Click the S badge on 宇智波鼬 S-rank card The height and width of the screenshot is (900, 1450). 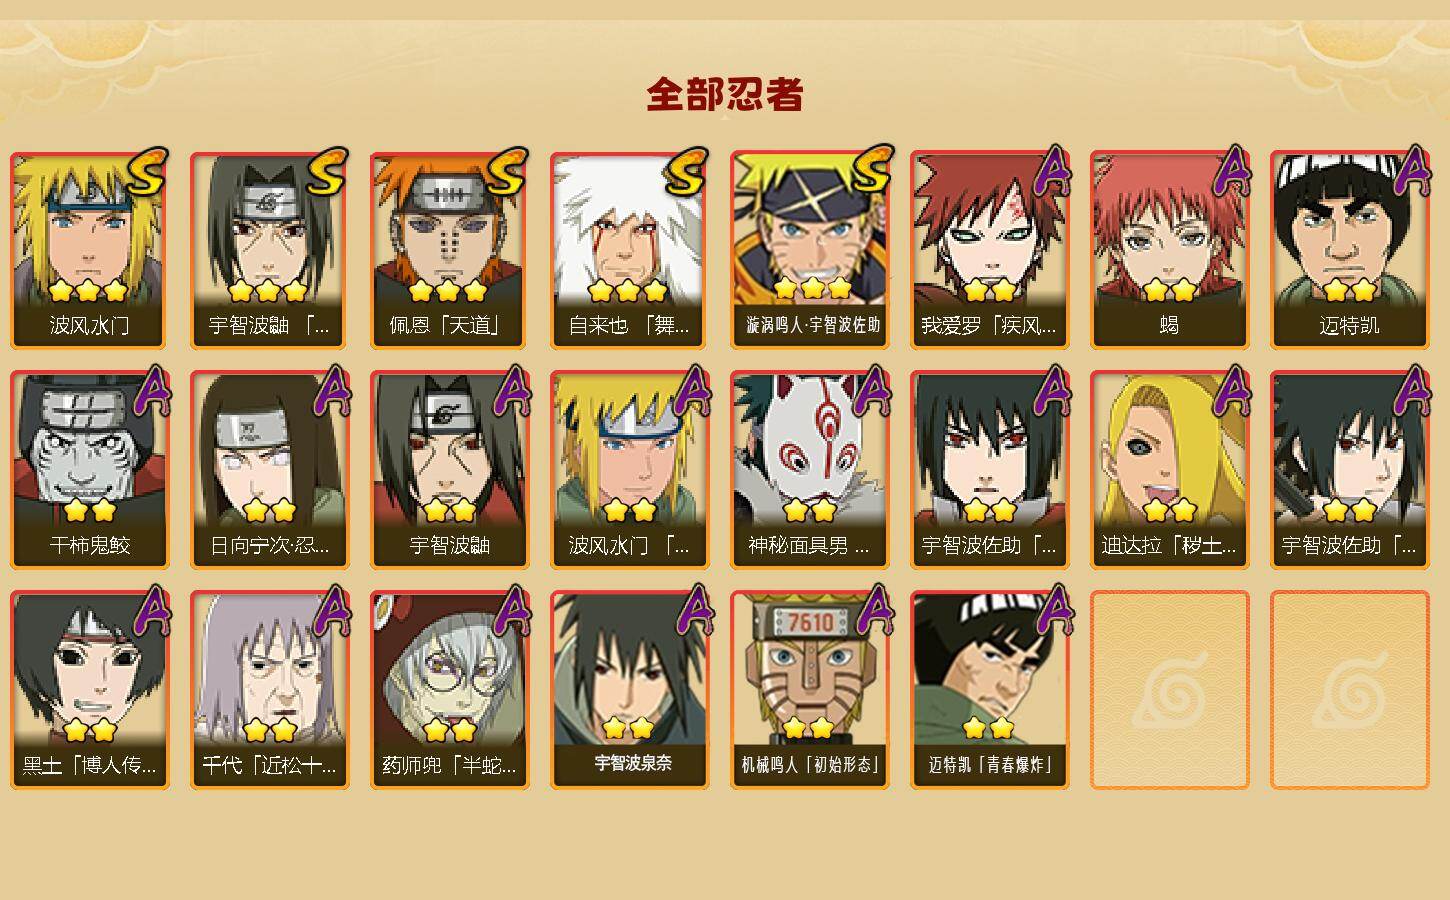coord(327,173)
